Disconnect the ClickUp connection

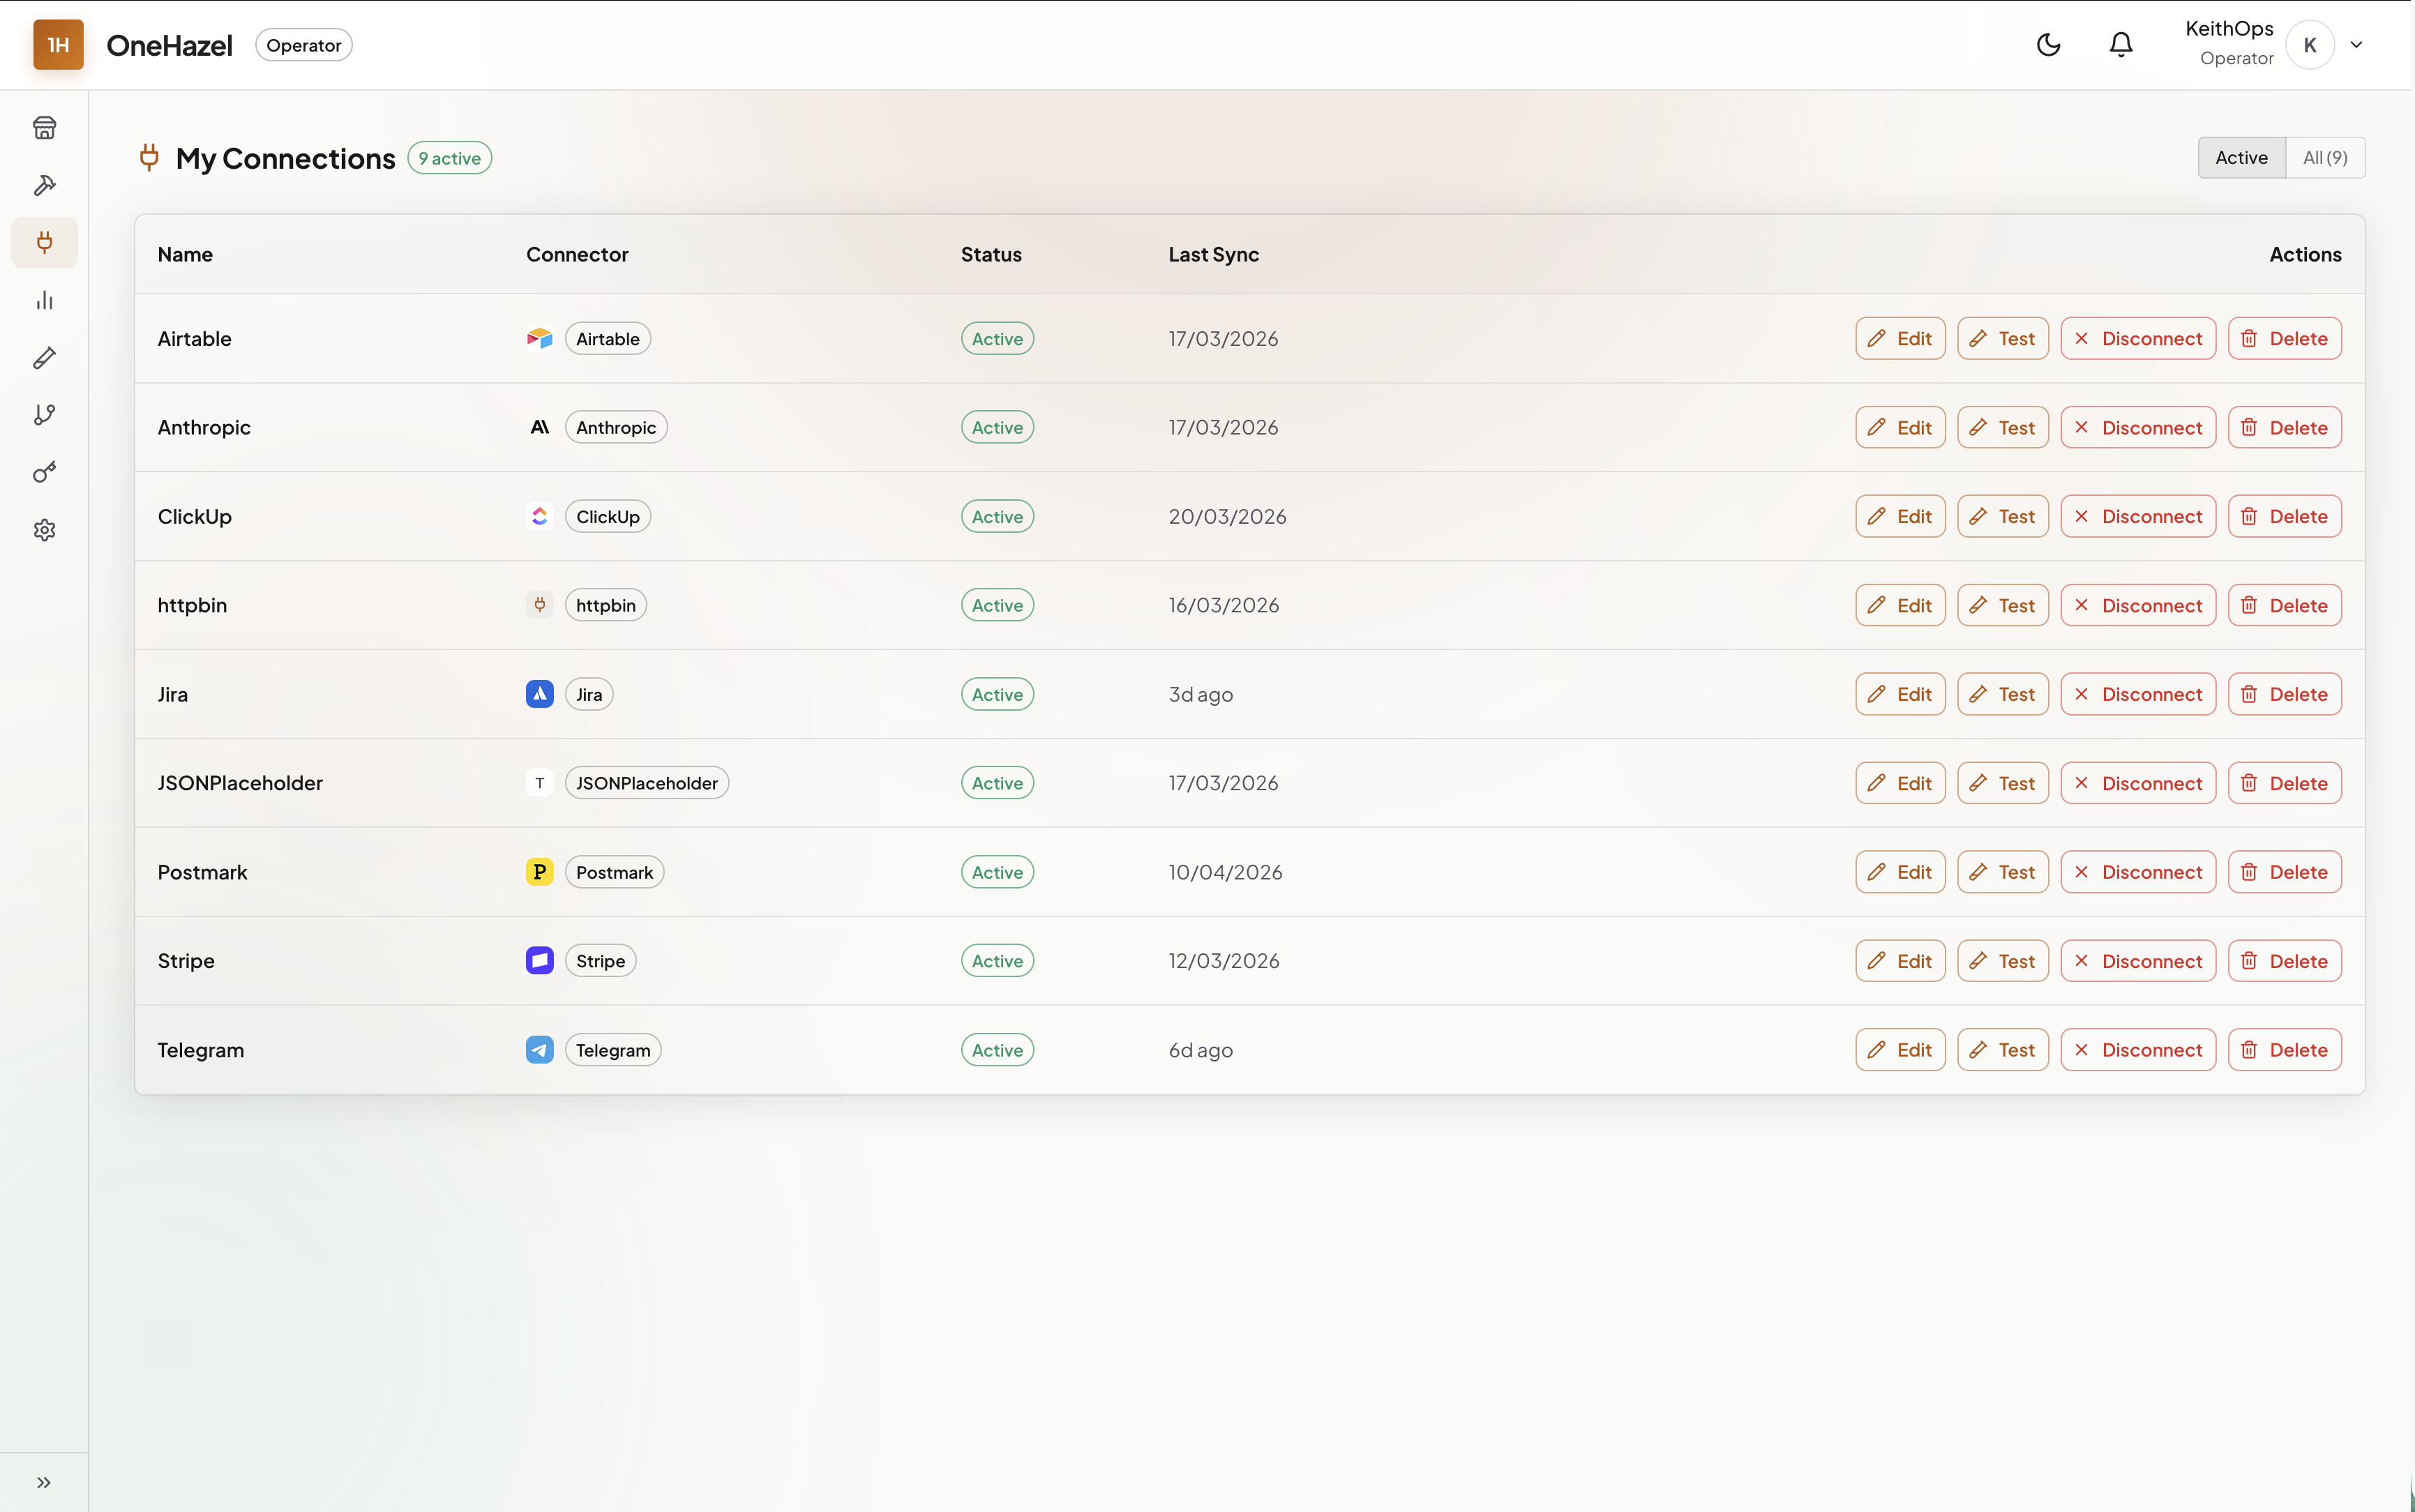[2138, 516]
